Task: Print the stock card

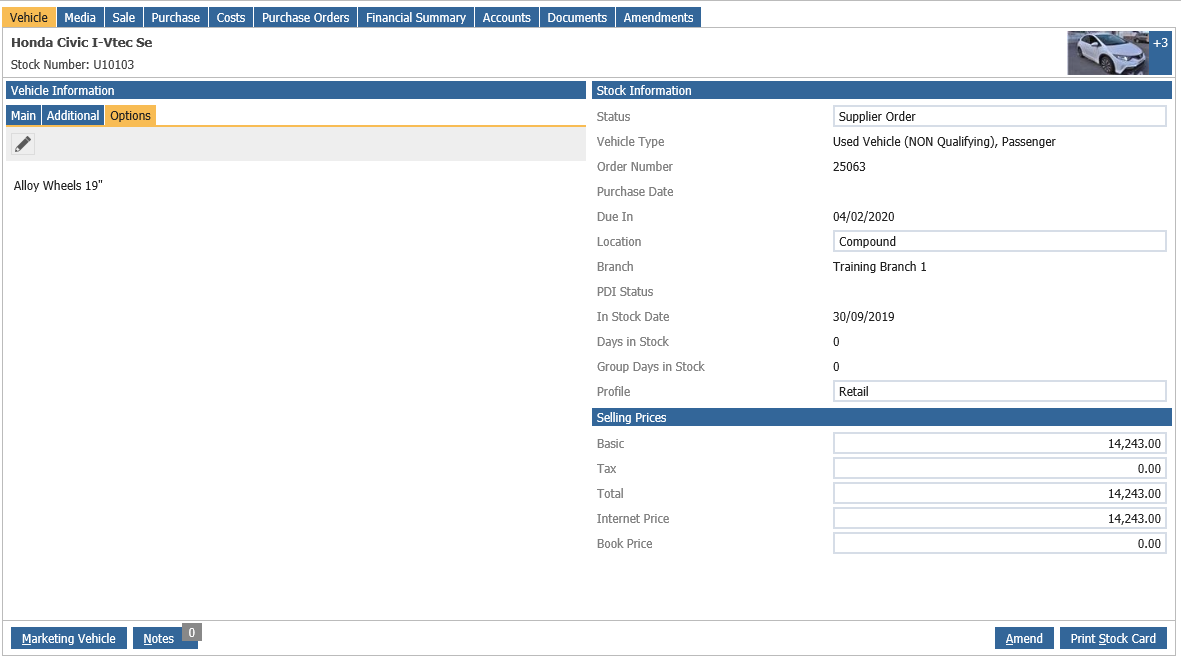Action: click(1113, 638)
